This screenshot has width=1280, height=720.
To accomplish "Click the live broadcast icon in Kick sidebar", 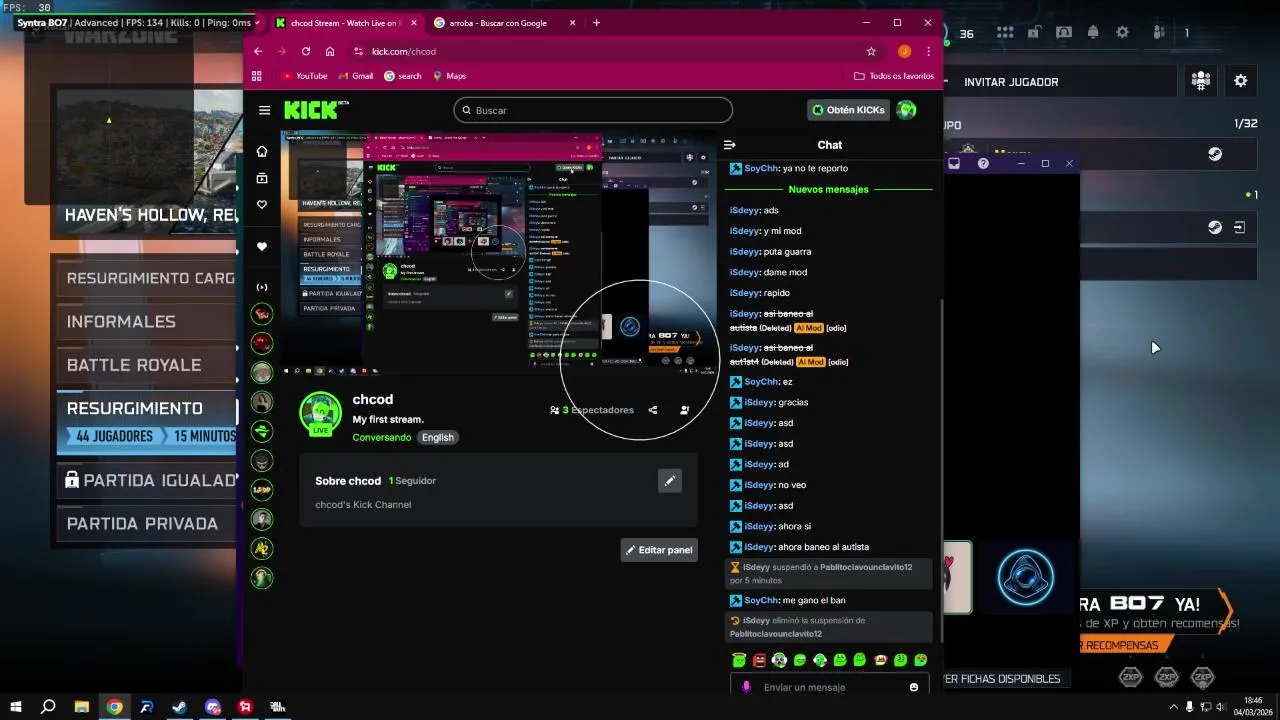I will [x=262, y=287].
